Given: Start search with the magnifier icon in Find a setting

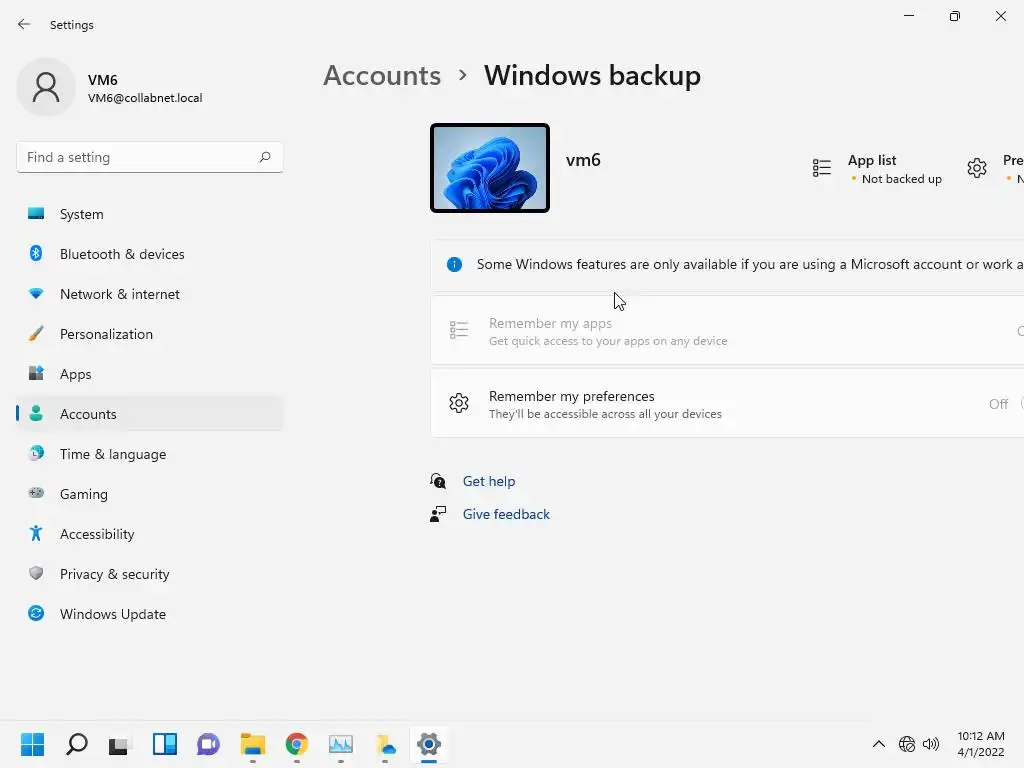Looking at the screenshot, I should coord(264,157).
